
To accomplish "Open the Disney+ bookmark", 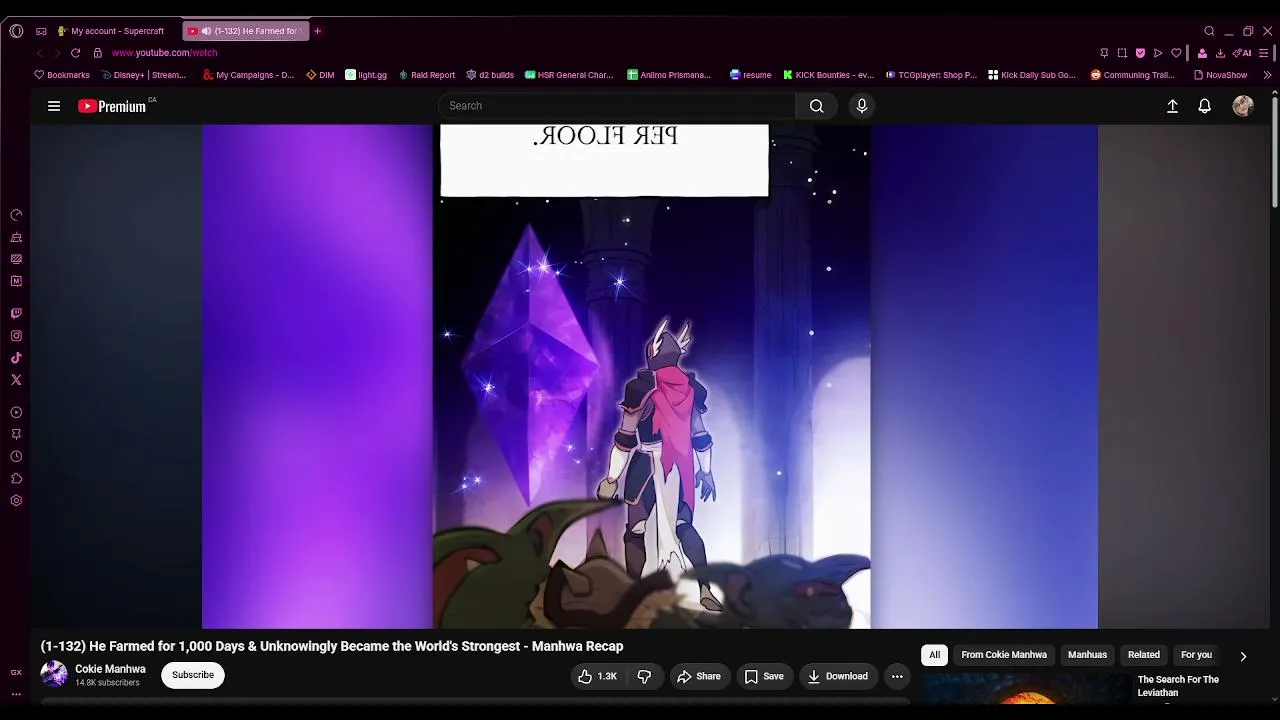I will pyautogui.click(x=144, y=75).
